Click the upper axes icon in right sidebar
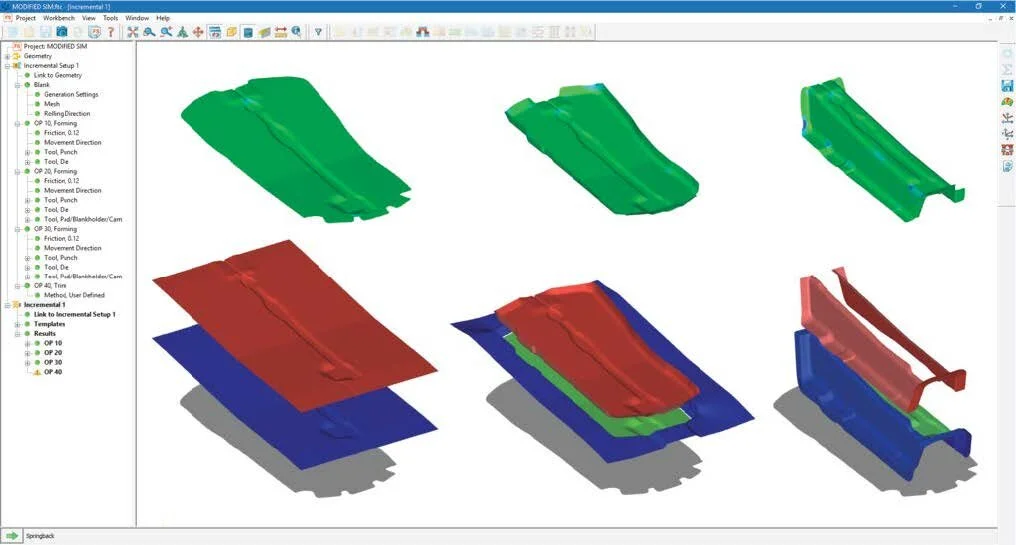Screen dimensions: 1016x545 [x=1007, y=118]
